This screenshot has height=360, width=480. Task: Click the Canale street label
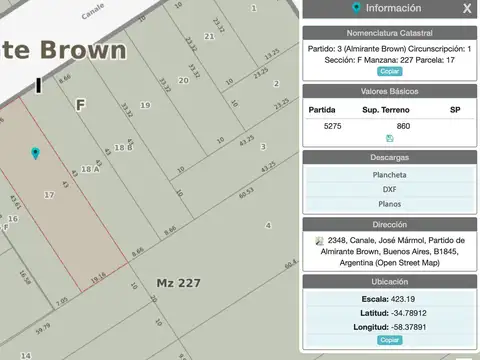pyautogui.click(x=93, y=12)
